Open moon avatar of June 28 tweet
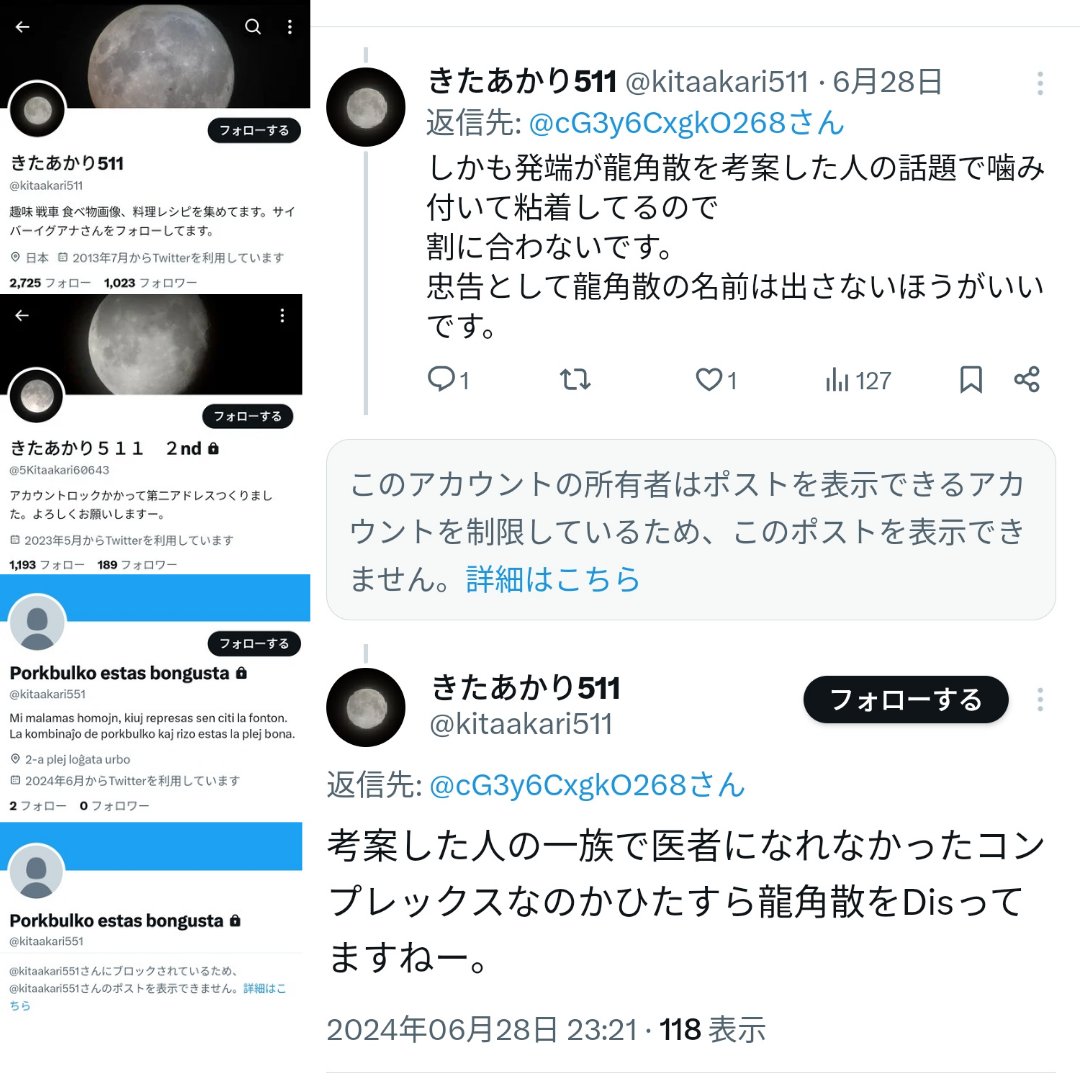This screenshot has height=1080, width=1080. [x=366, y=107]
